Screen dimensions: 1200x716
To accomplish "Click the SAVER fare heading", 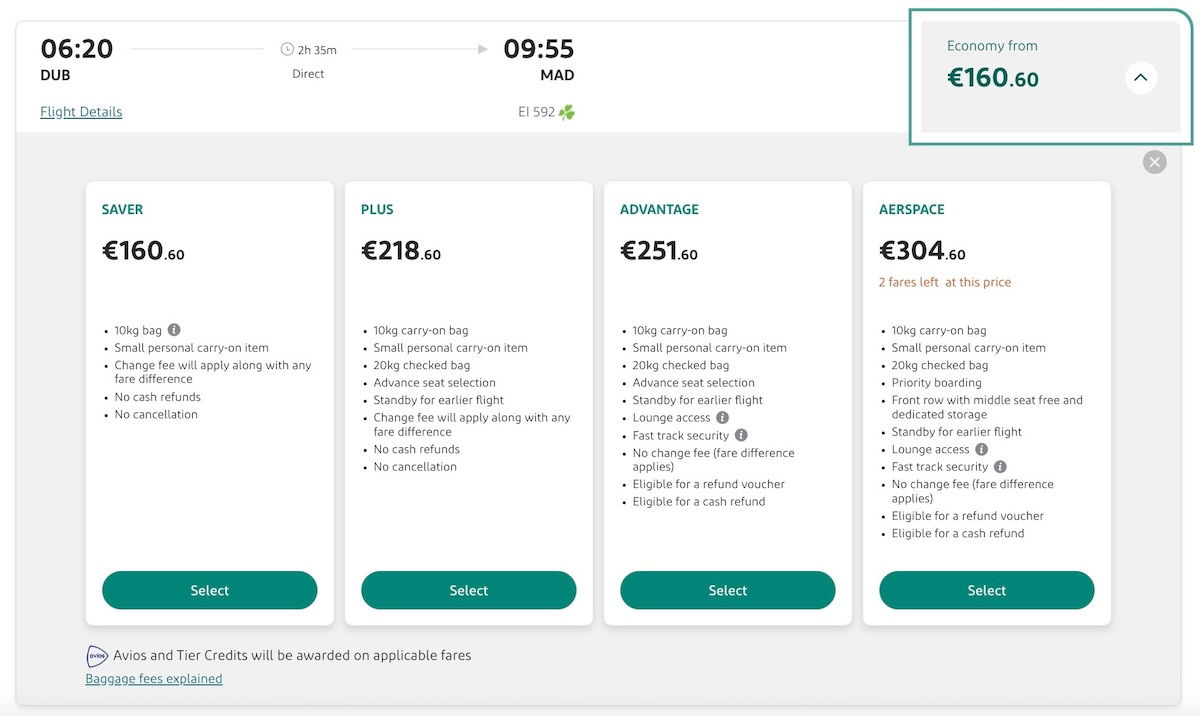I will tap(122, 210).
